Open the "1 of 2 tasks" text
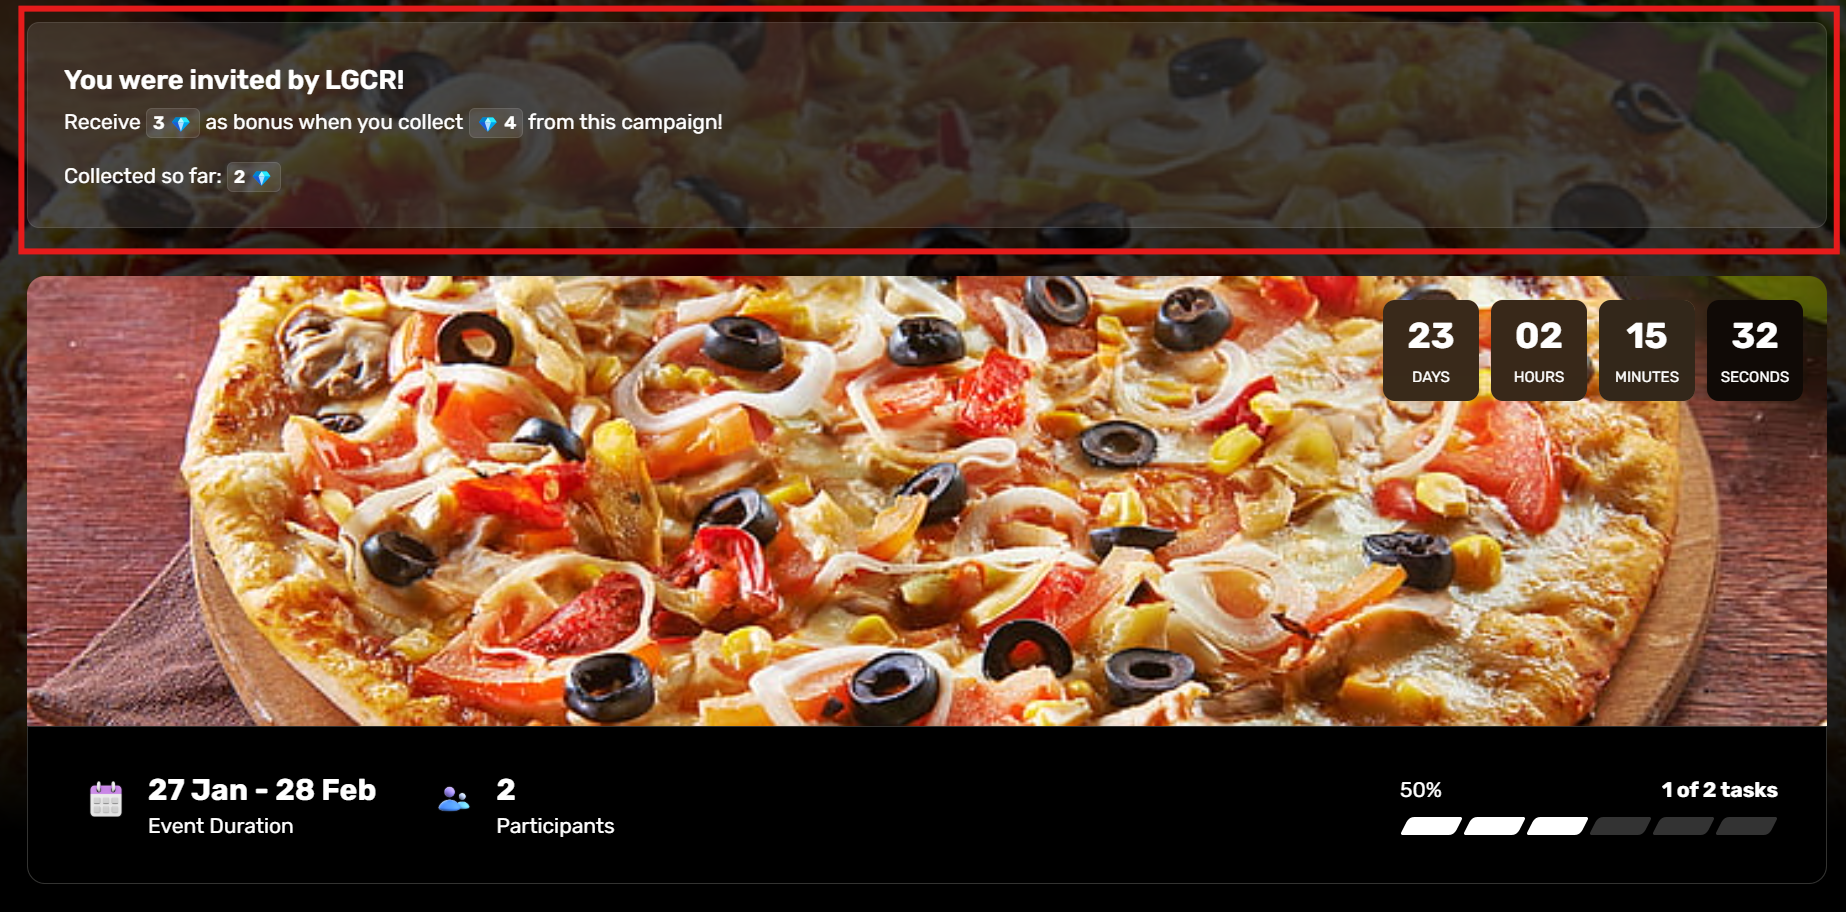This screenshot has width=1846, height=912. 1719,790
